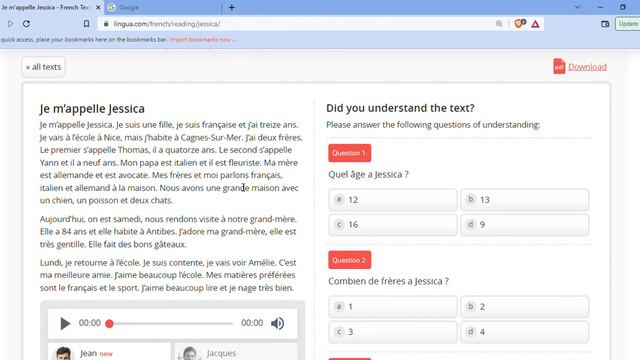Click the paragraph starting Aujourd'hui, on est samedi
Screen dimensions: 640x360
(168, 231)
